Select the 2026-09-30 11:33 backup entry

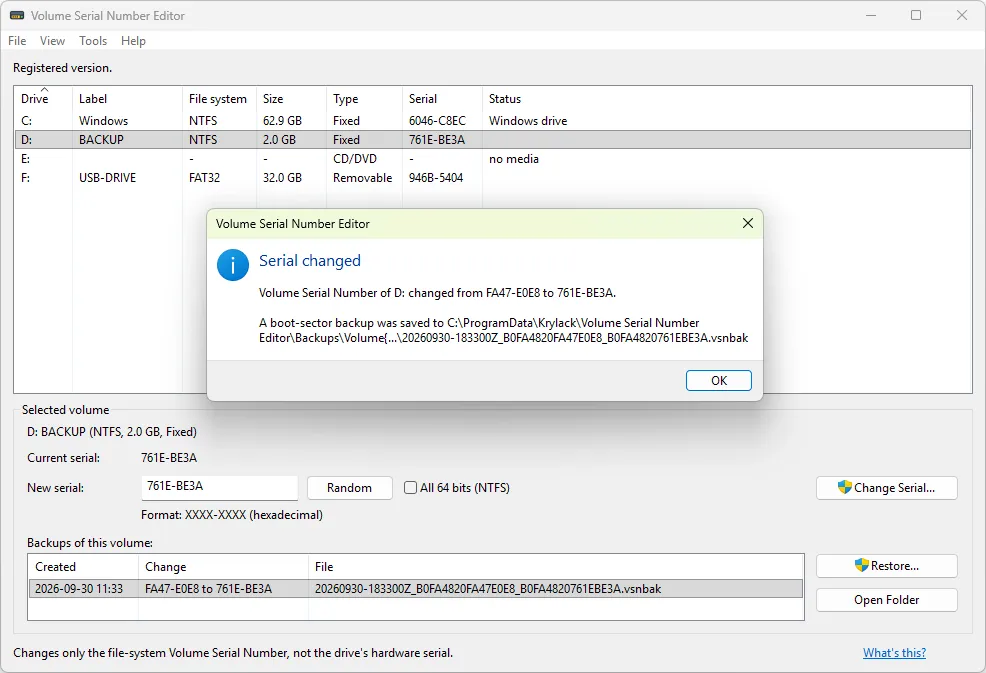pos(416,589)
